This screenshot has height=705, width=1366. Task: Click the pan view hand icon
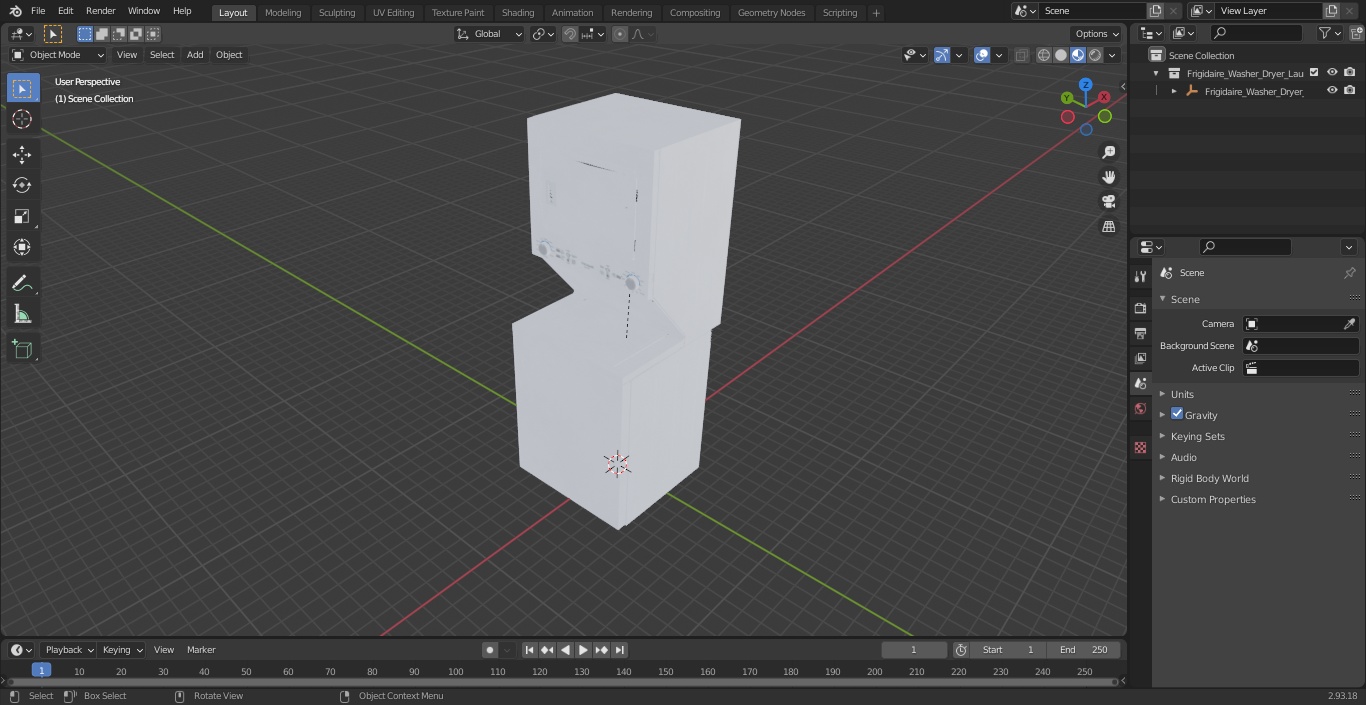[x=1108, y=177]
